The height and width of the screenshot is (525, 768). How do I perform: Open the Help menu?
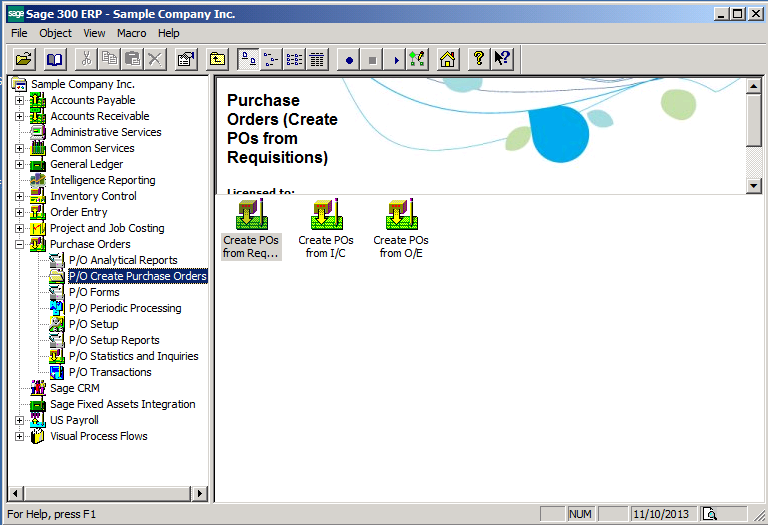(x=168, y=33)
